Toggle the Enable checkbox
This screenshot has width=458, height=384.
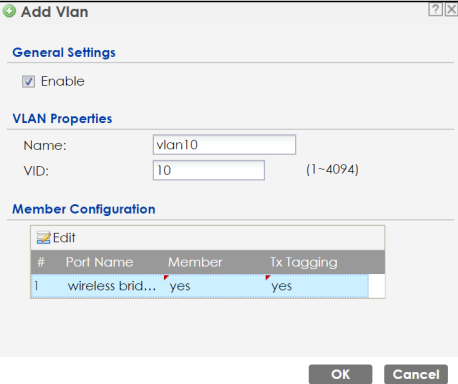coord(28,81)
